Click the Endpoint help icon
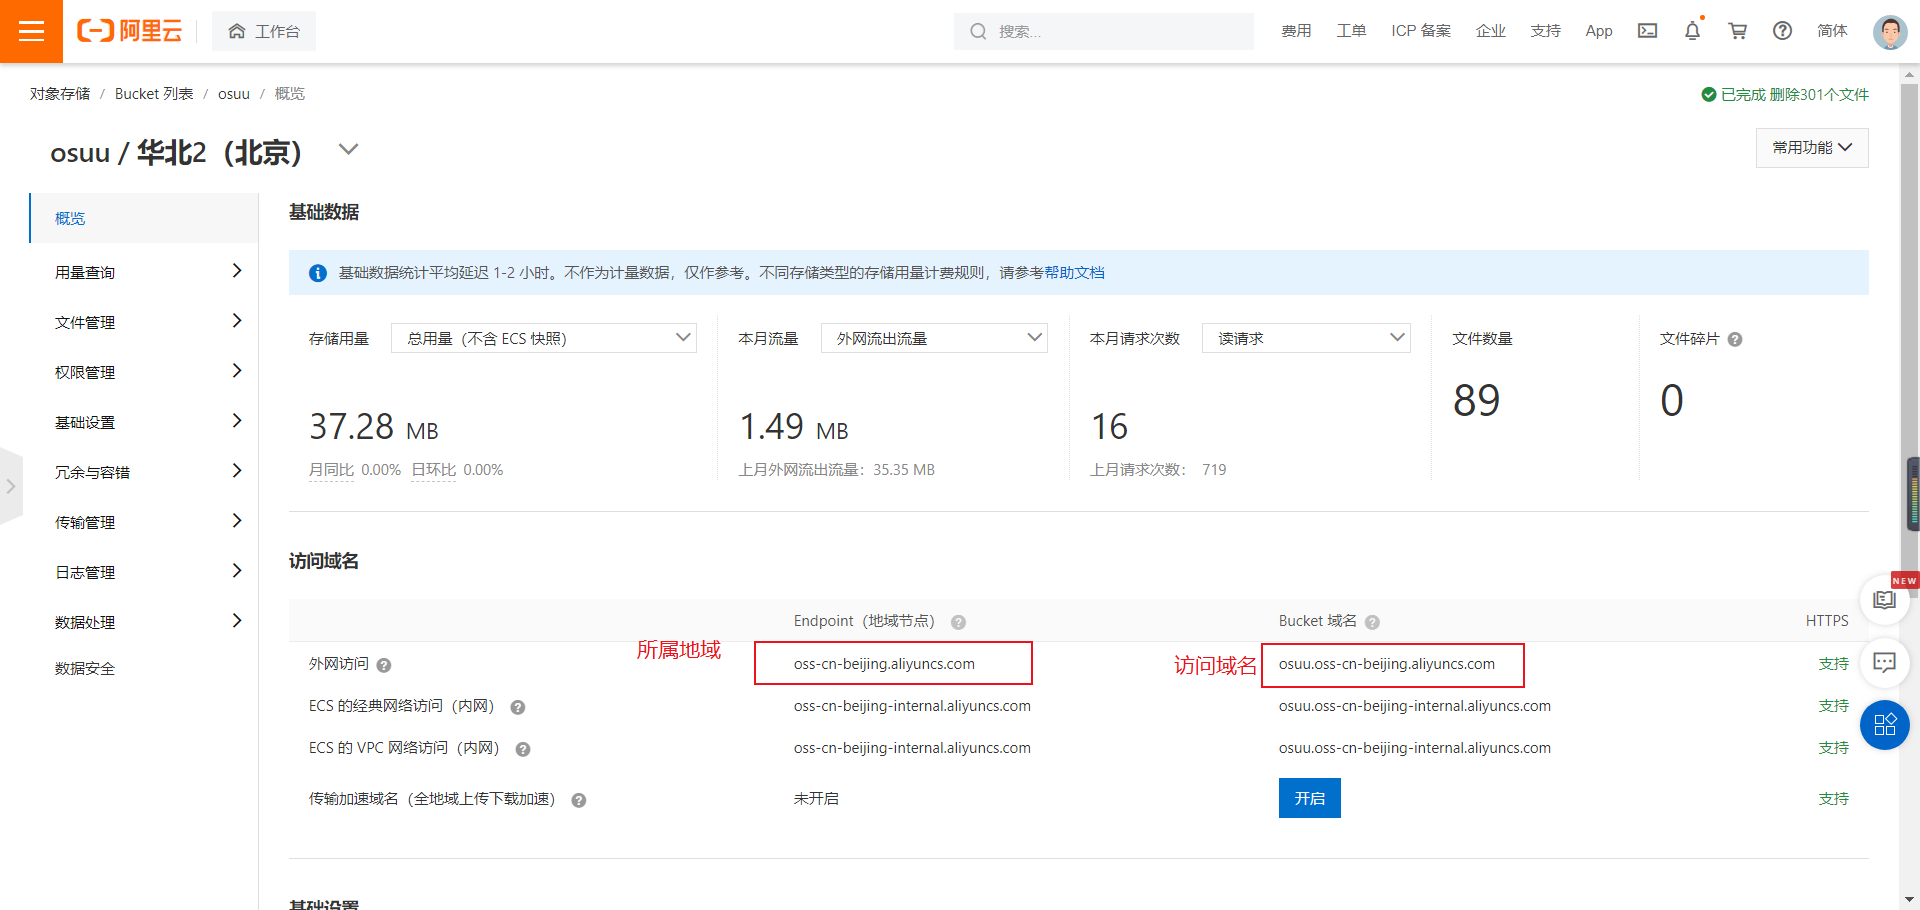This screenshot has height=910, width=1920. point(958,622)
